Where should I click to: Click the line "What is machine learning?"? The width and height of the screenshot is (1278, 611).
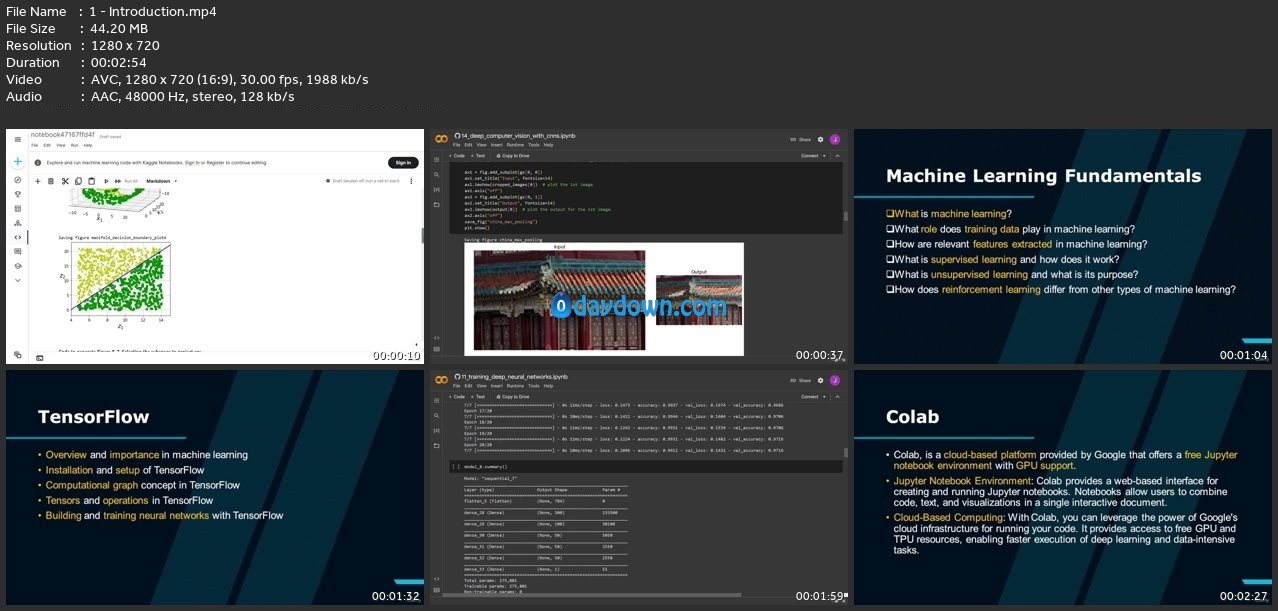pos(949,214)
